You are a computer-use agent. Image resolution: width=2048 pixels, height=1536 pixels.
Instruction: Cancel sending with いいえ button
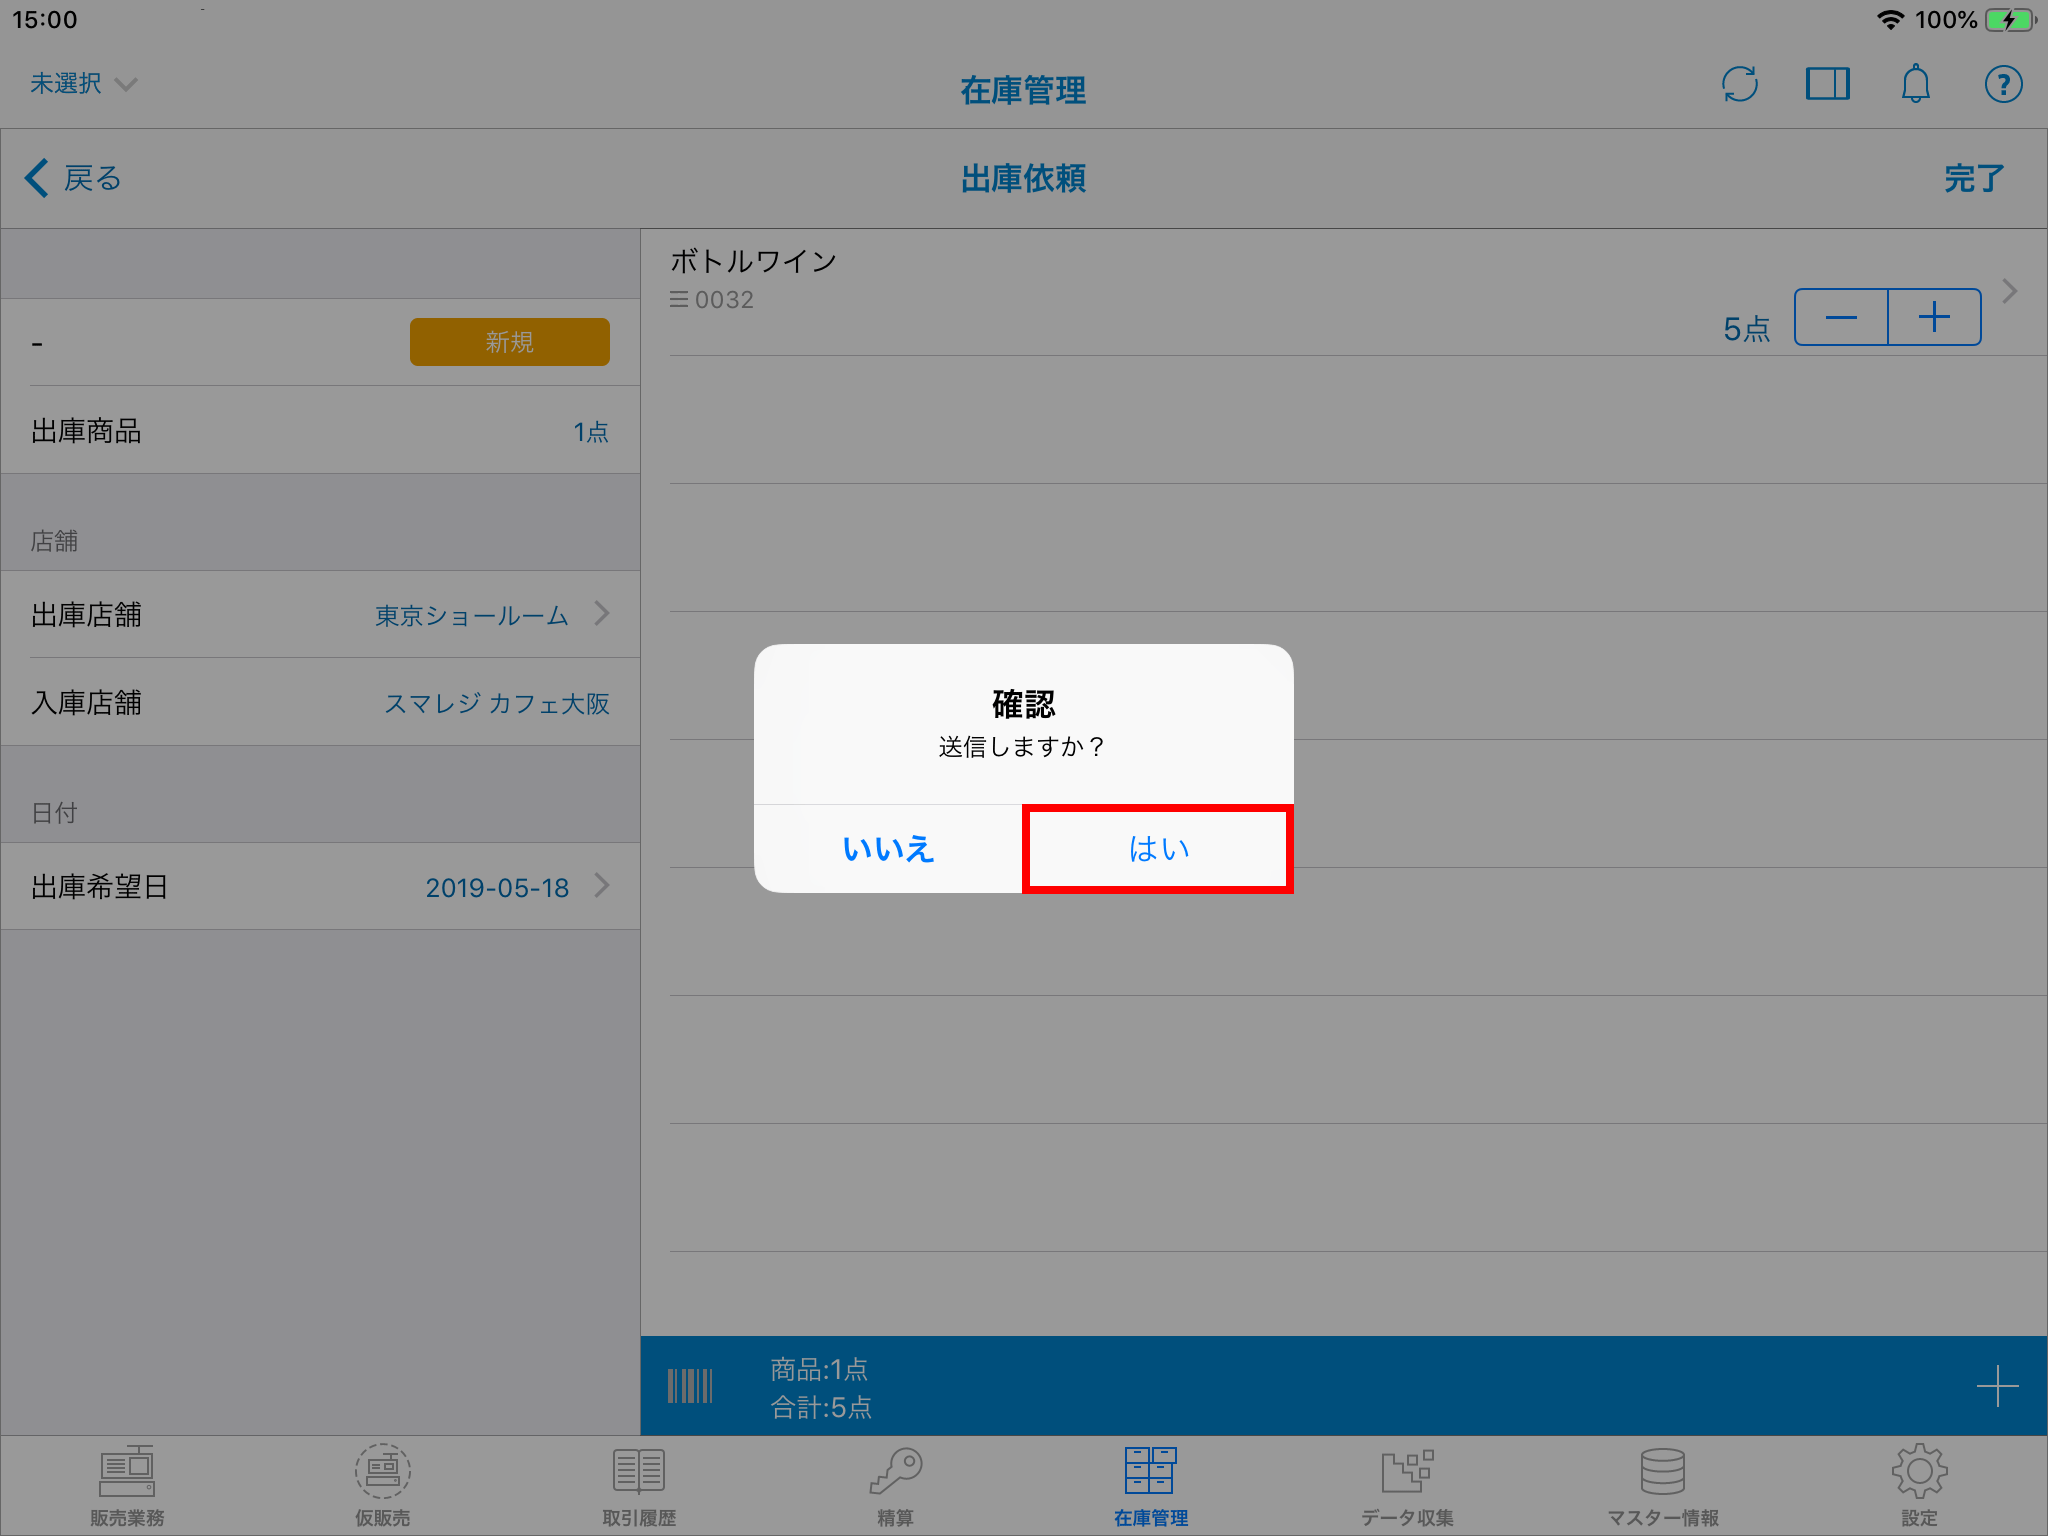[888, 849]
